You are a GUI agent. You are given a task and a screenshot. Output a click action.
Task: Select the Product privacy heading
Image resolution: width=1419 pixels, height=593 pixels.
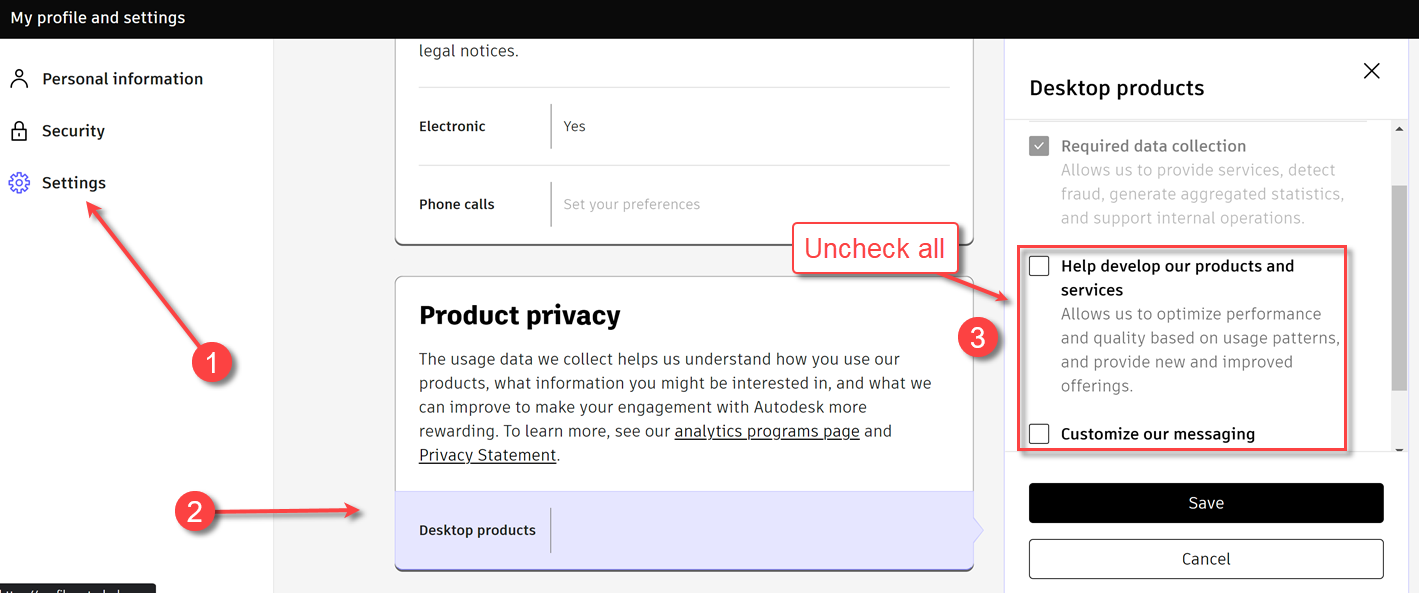520,314
